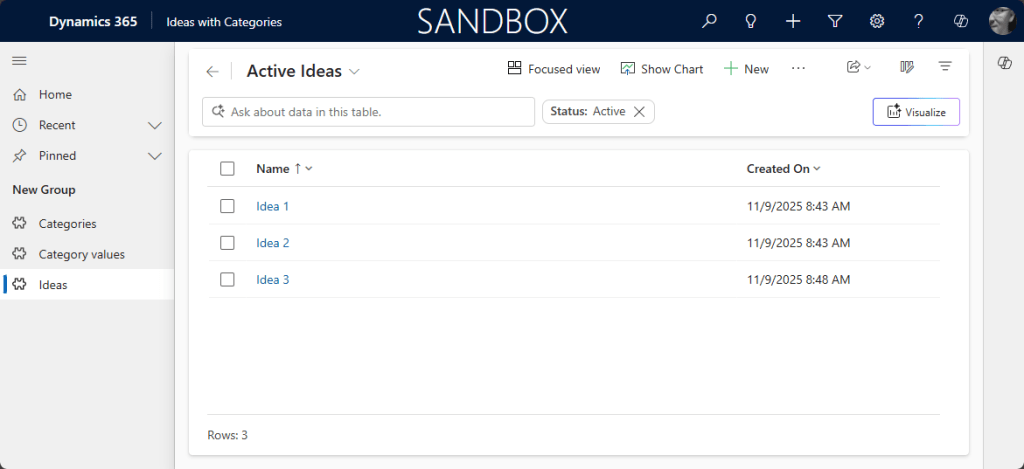1024x469 pixels.
Task: Open the search magnifier in top bar
Action: pos(709,21)
